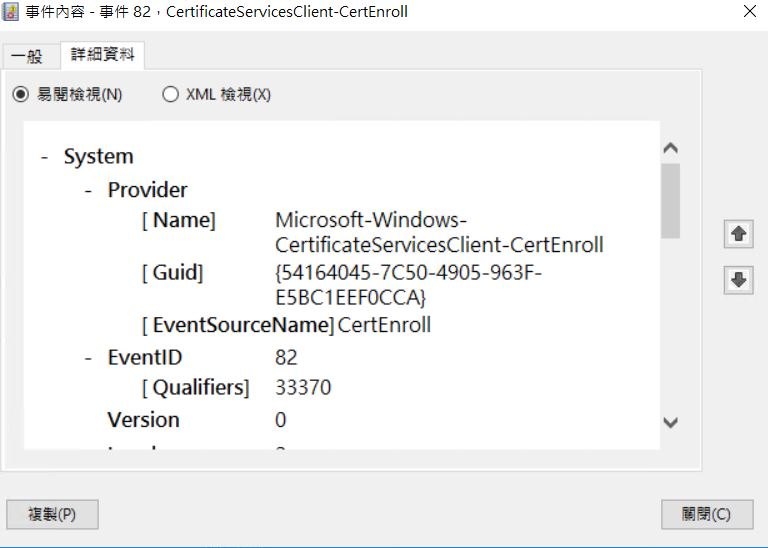Select the Version tree entry

(x=144, y=420)
